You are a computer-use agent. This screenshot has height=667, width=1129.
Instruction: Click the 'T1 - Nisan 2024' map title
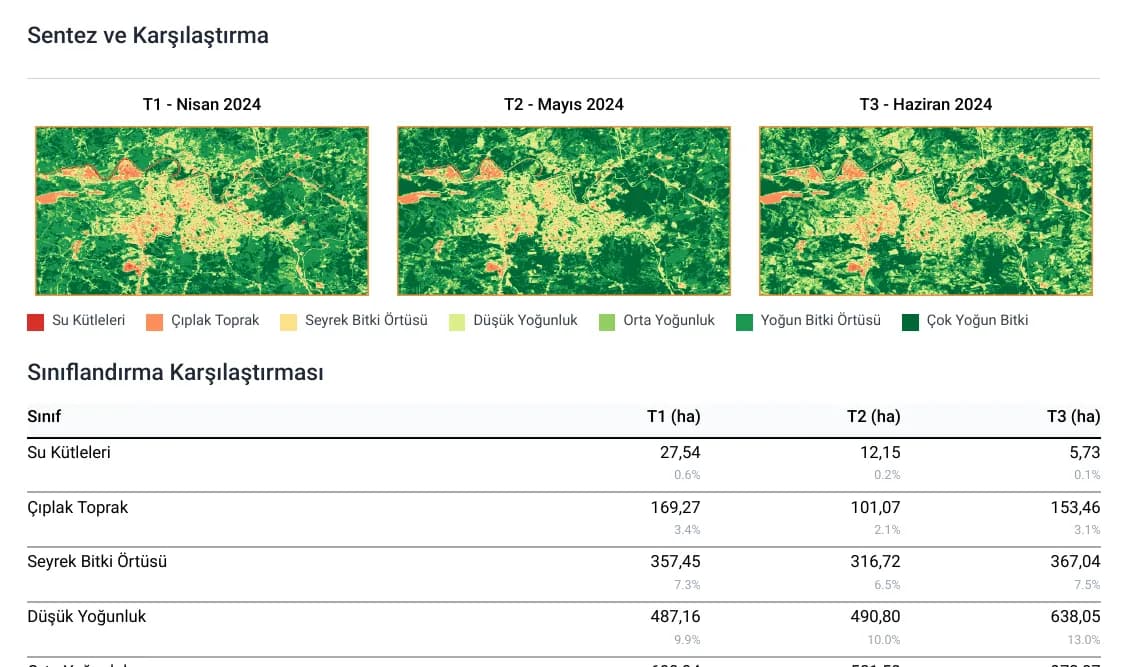pos(202,104)
